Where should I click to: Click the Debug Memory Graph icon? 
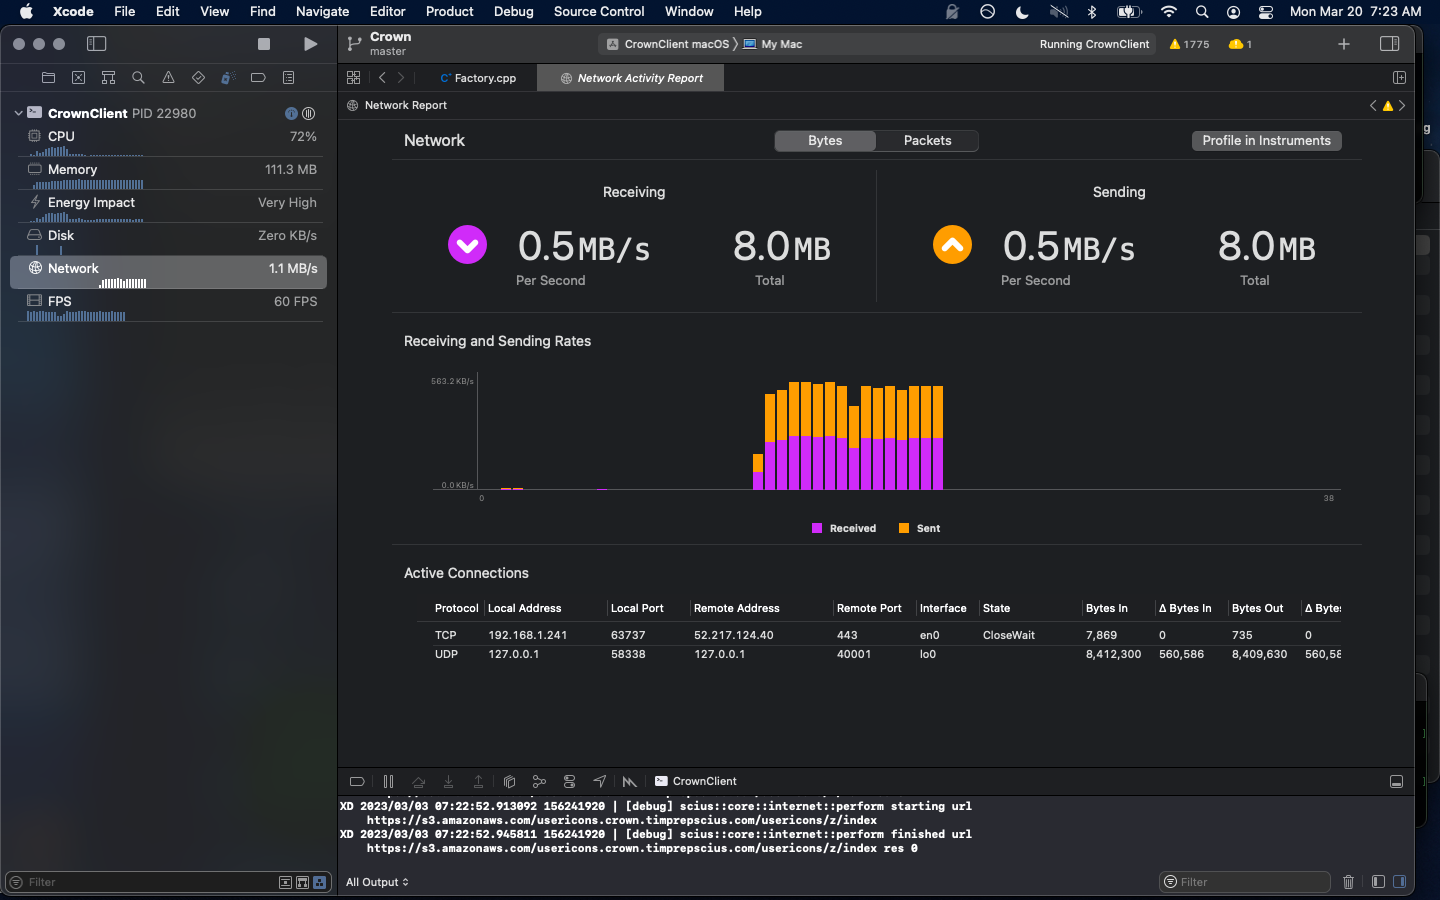[x=539, y=782]
